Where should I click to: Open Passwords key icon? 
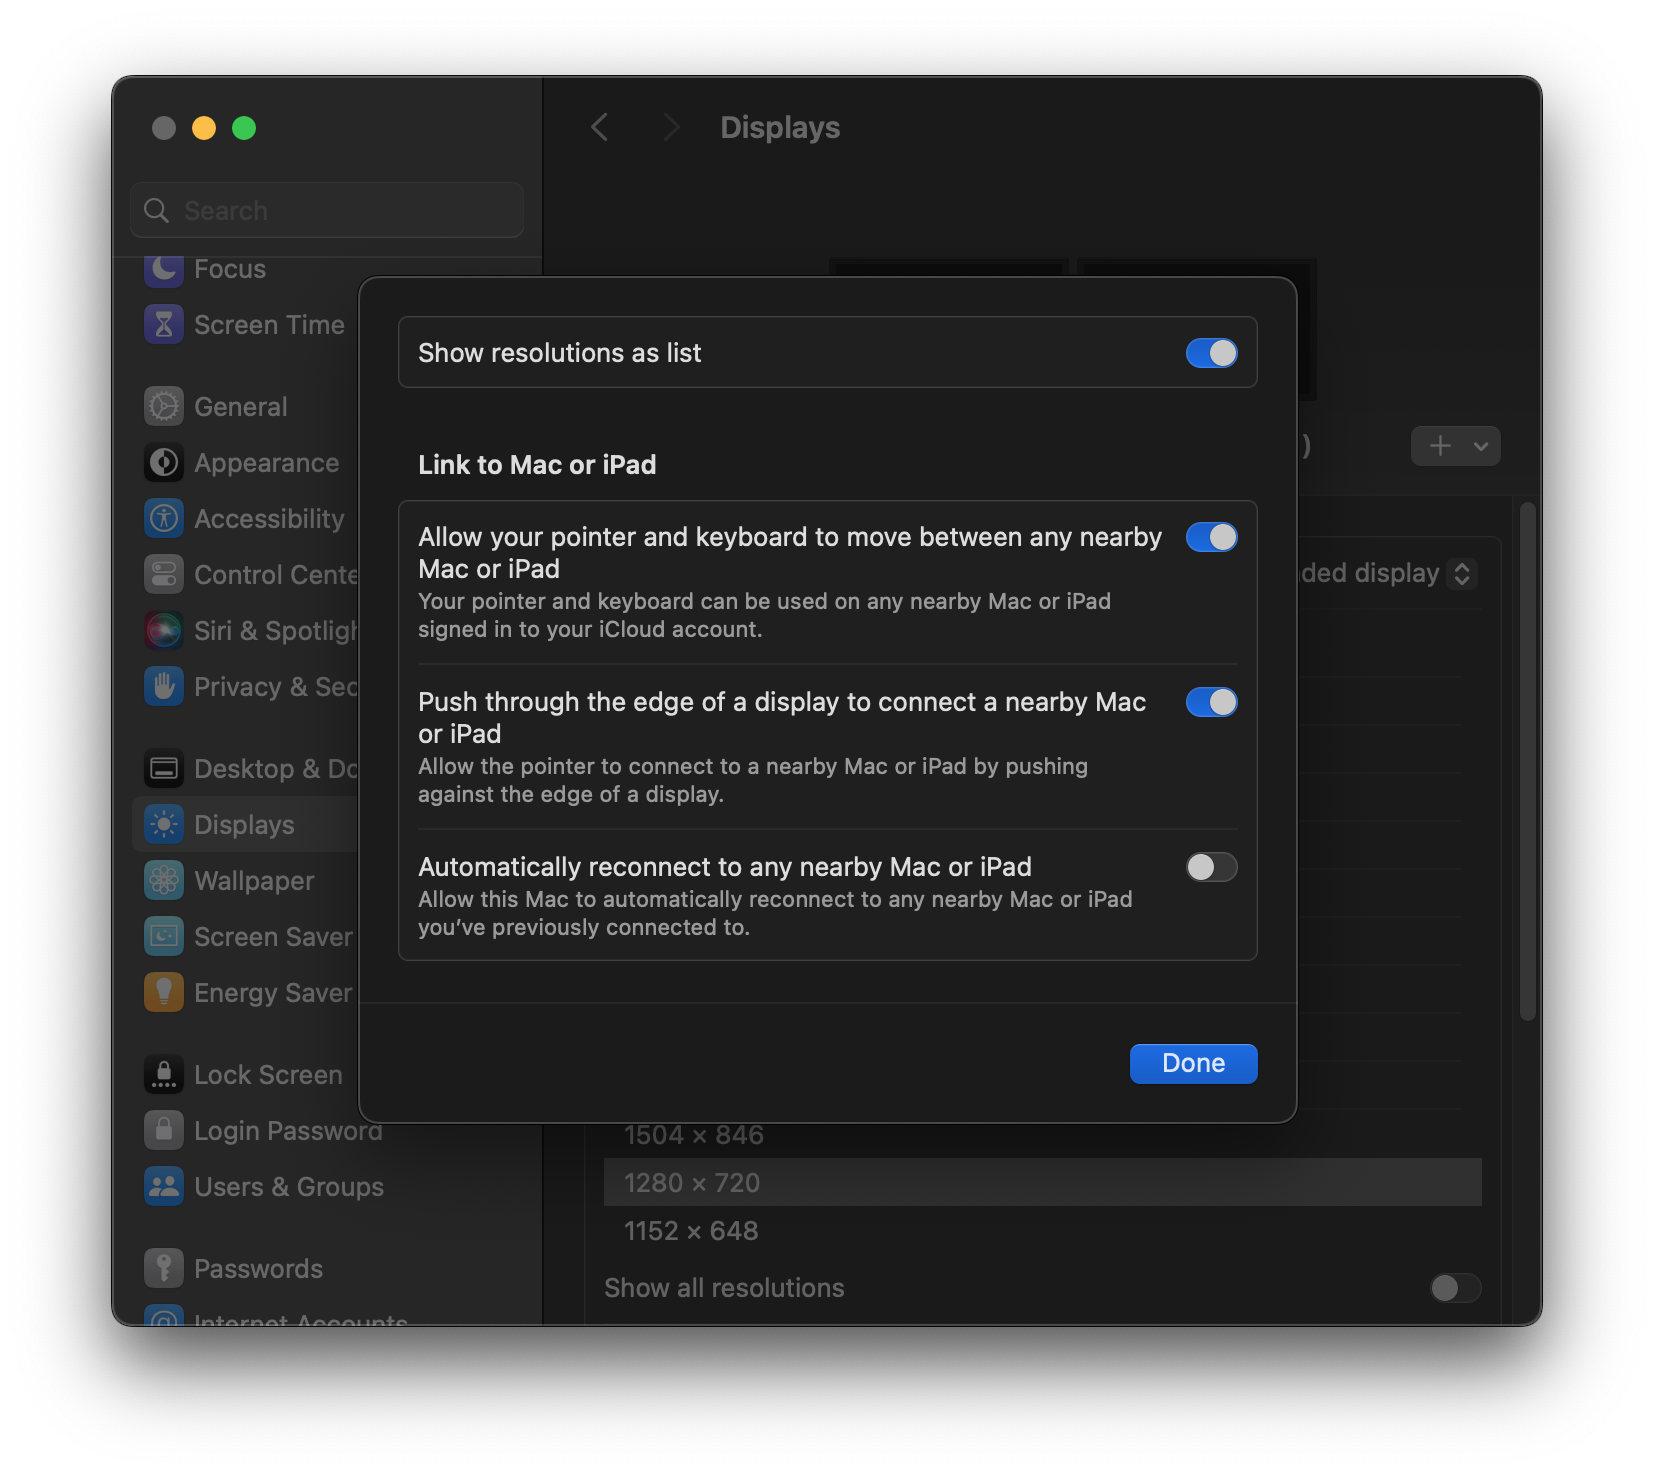point(164,1268)
